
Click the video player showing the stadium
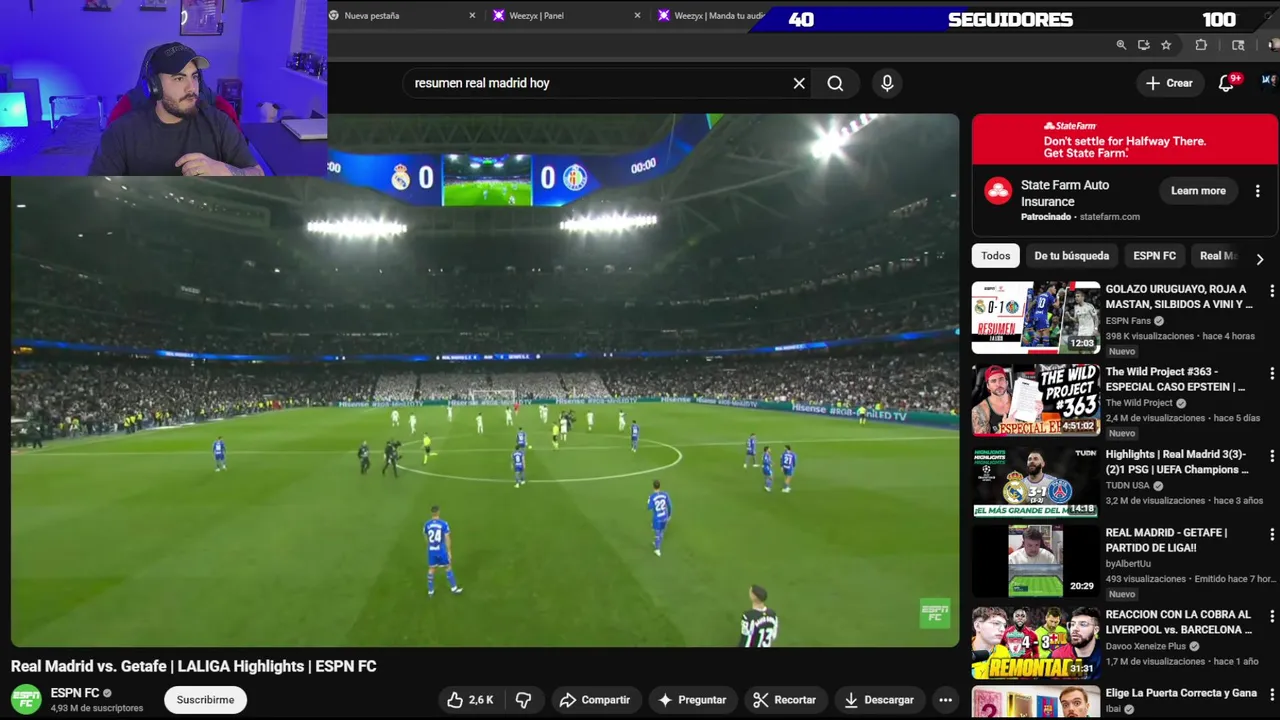pos(485,380)
